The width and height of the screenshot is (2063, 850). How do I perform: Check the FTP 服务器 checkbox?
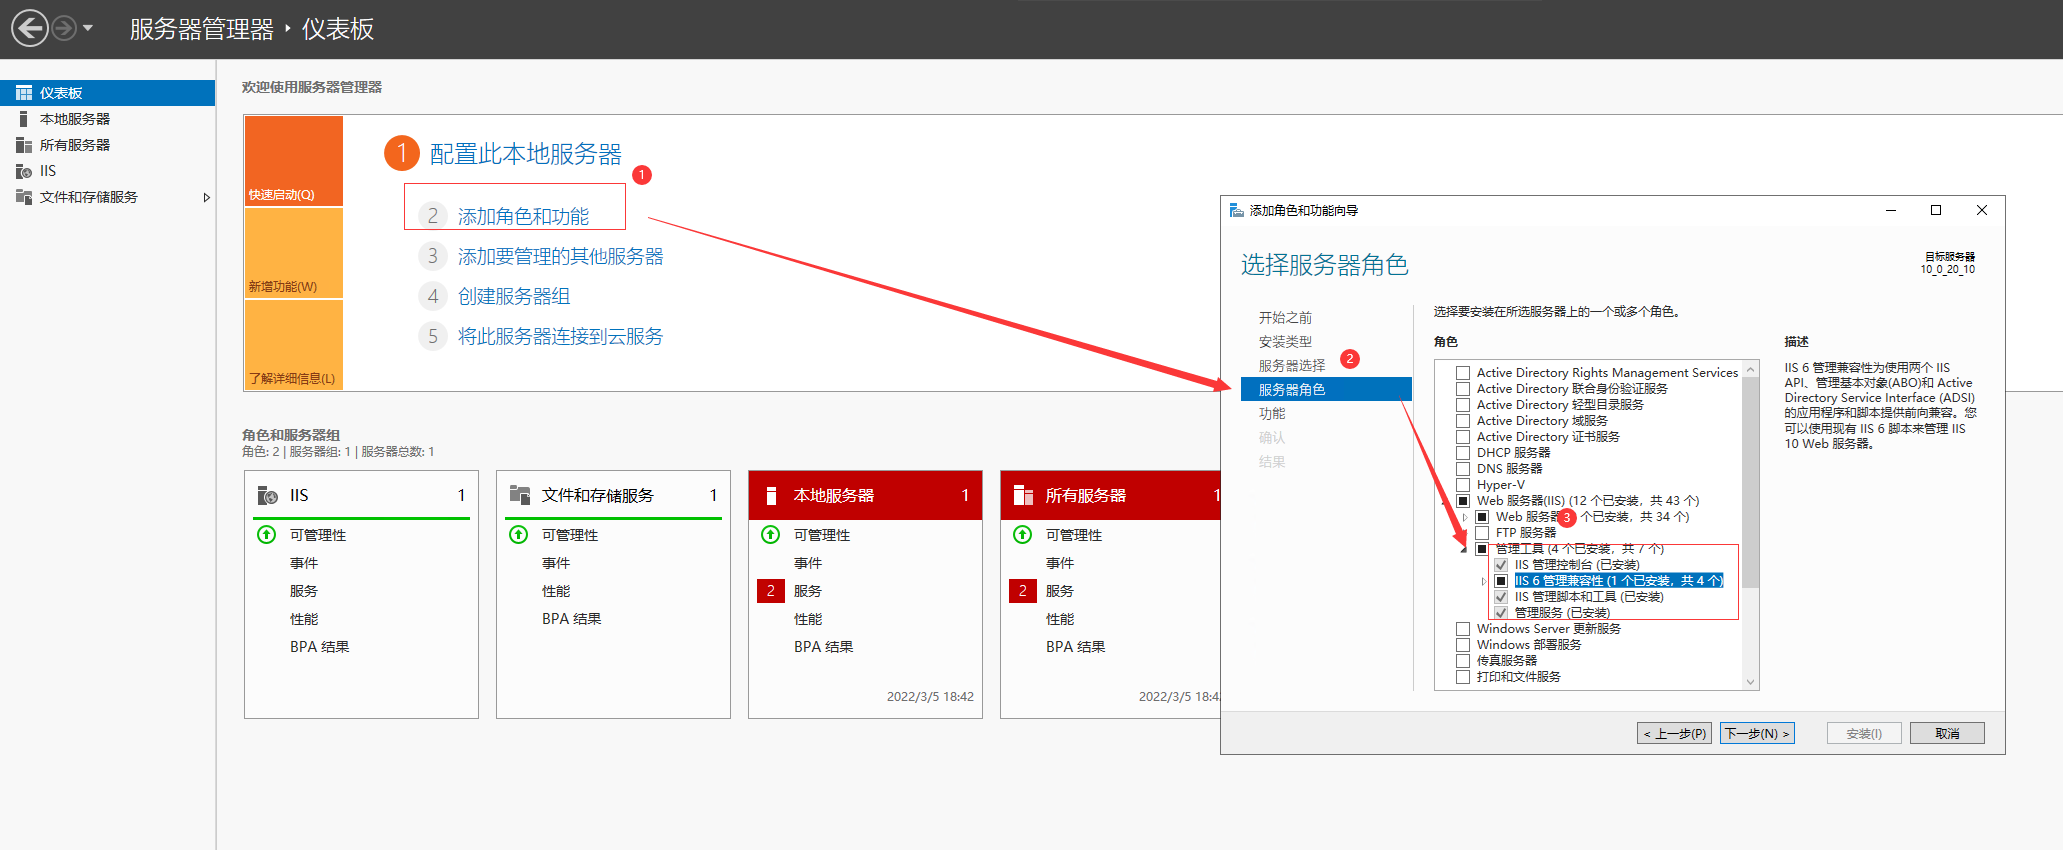click(x=1482, y=533)
